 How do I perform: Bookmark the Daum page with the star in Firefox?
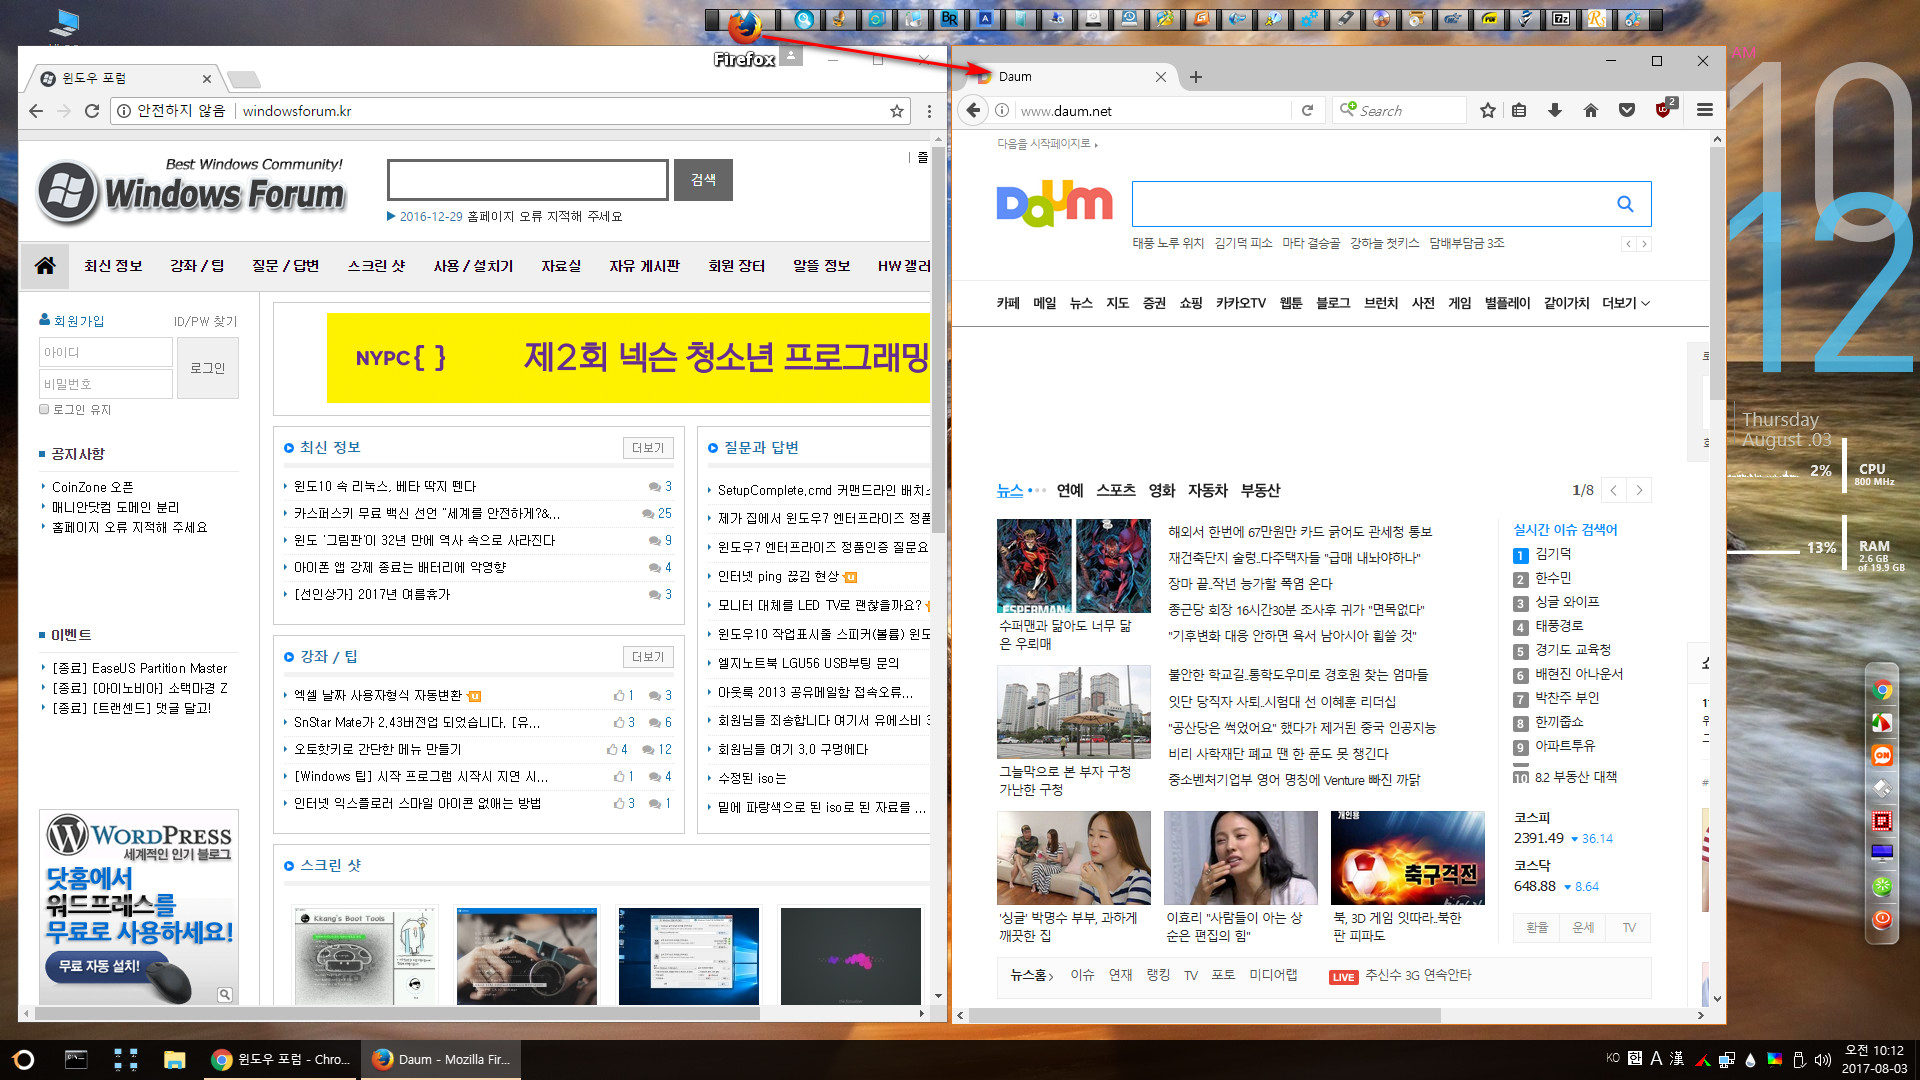1488,111
